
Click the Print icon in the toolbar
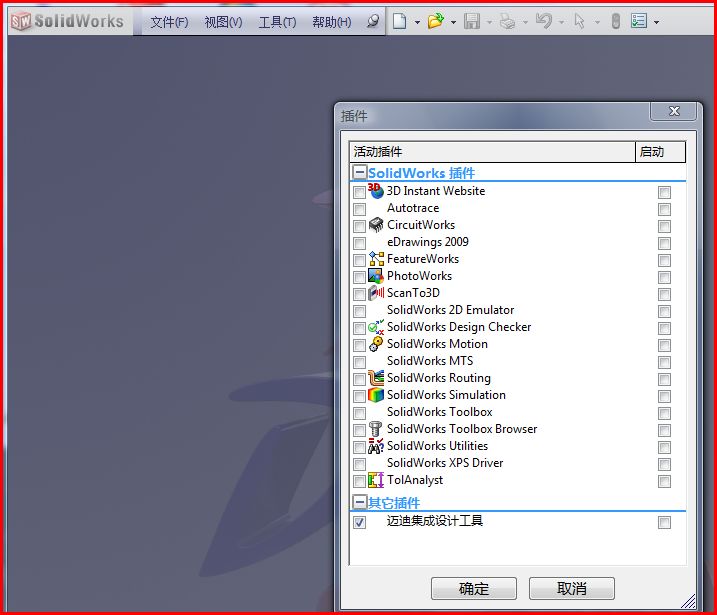tap(507, 21)
